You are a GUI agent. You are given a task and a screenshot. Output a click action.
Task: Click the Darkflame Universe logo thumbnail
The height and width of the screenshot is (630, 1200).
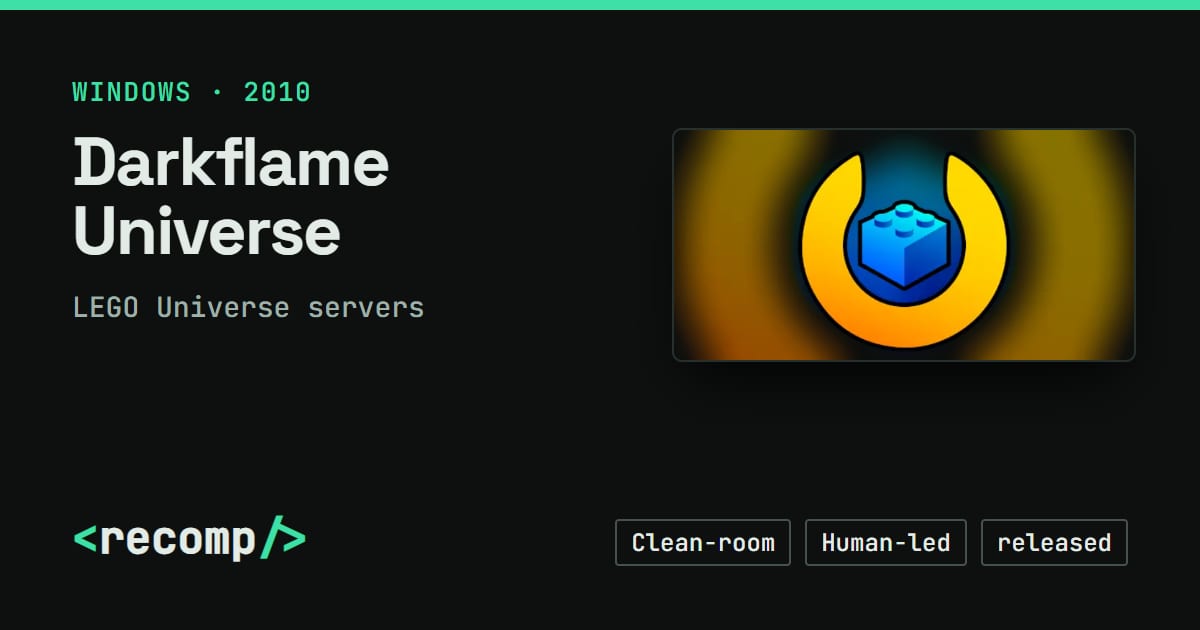coord(904,245)
